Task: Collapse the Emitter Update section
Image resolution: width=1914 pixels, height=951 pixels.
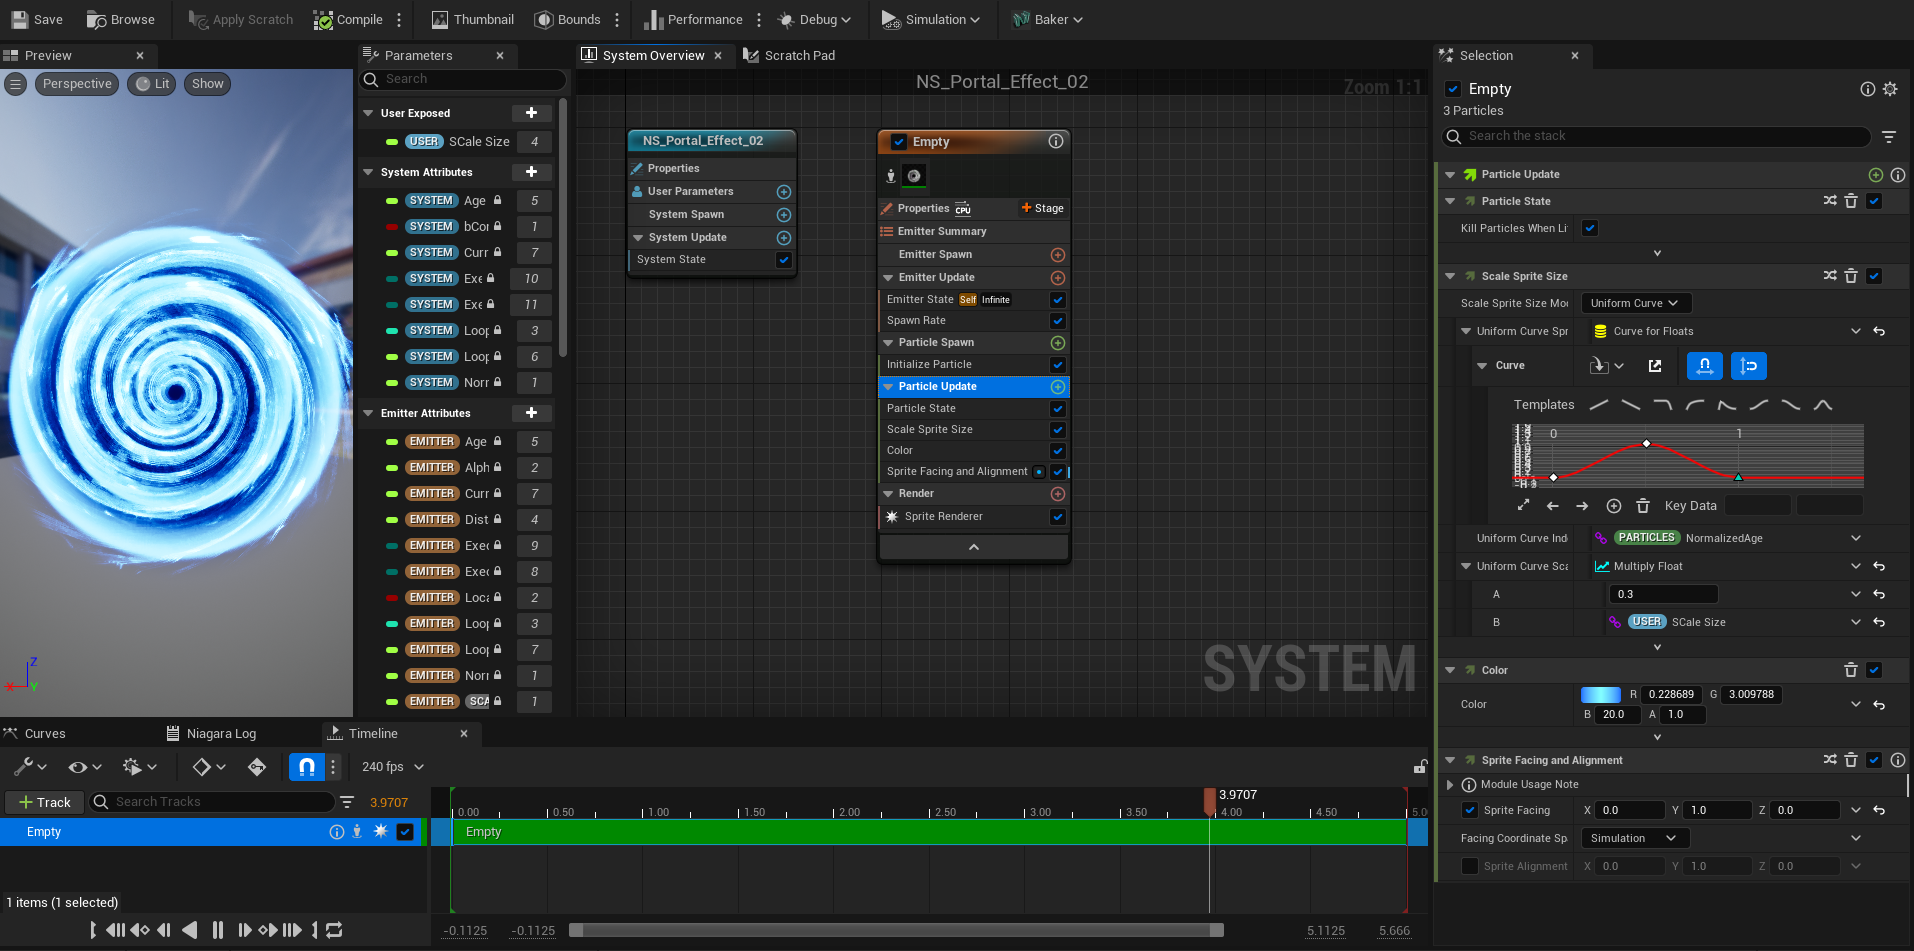Action: point(888,278)
